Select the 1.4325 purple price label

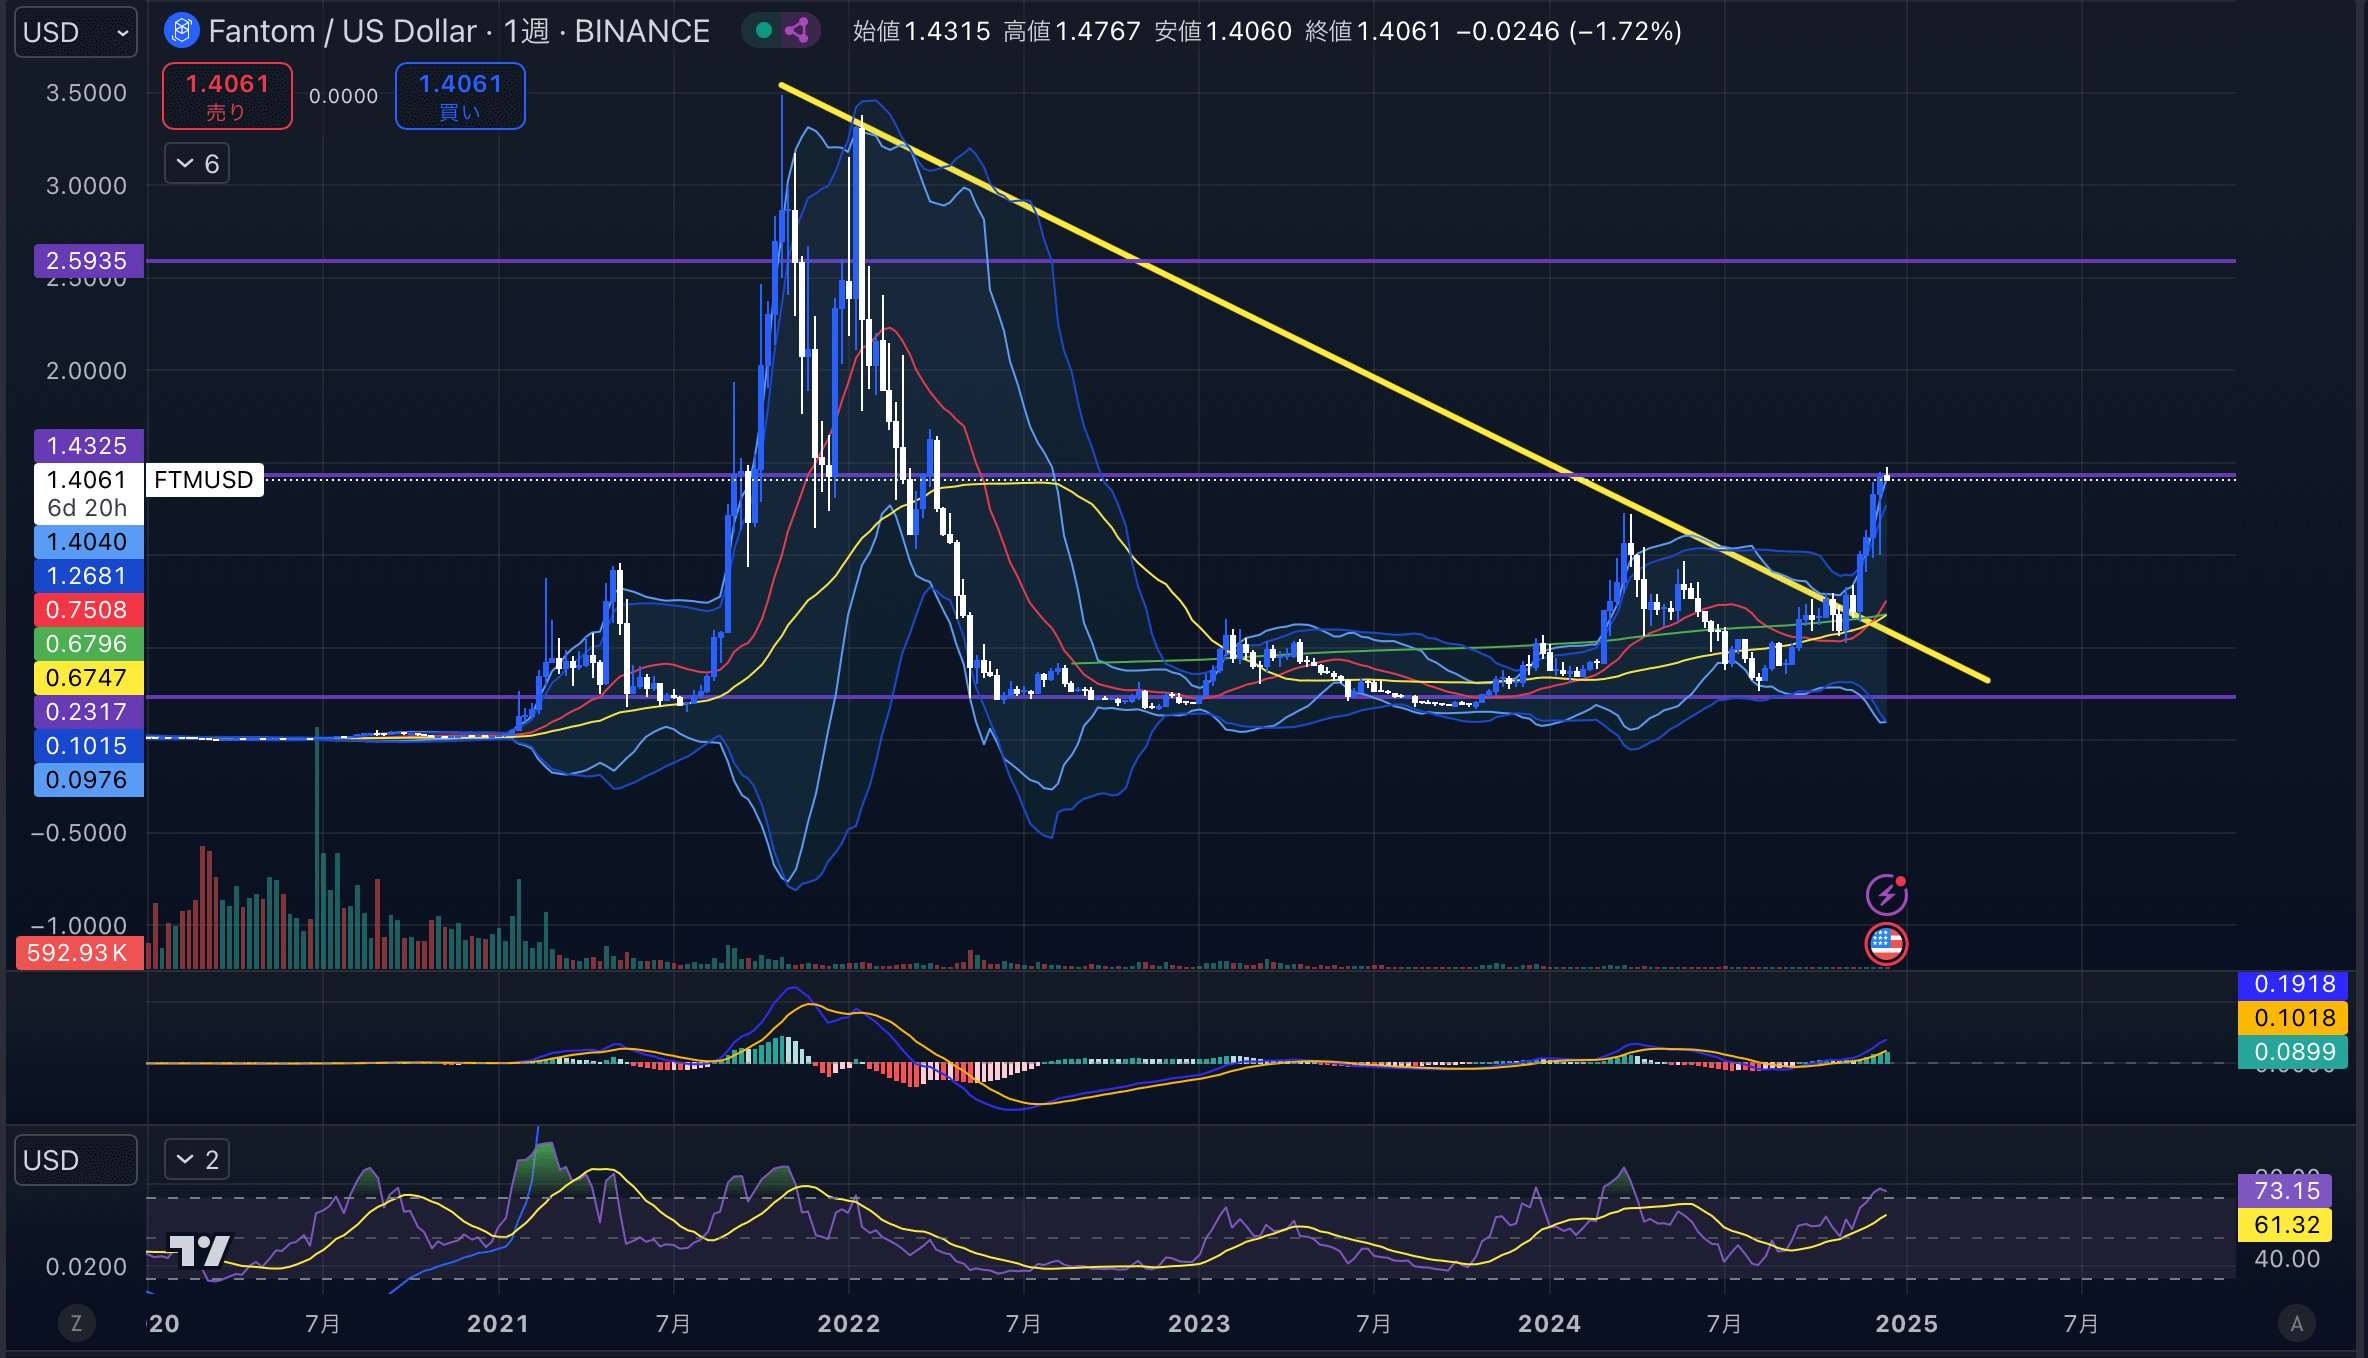pyautogui.click(x=88, y=446)
